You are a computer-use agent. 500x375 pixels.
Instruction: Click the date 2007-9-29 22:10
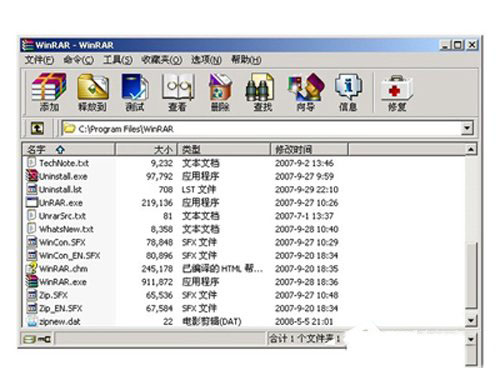click(x=307, y=190)
